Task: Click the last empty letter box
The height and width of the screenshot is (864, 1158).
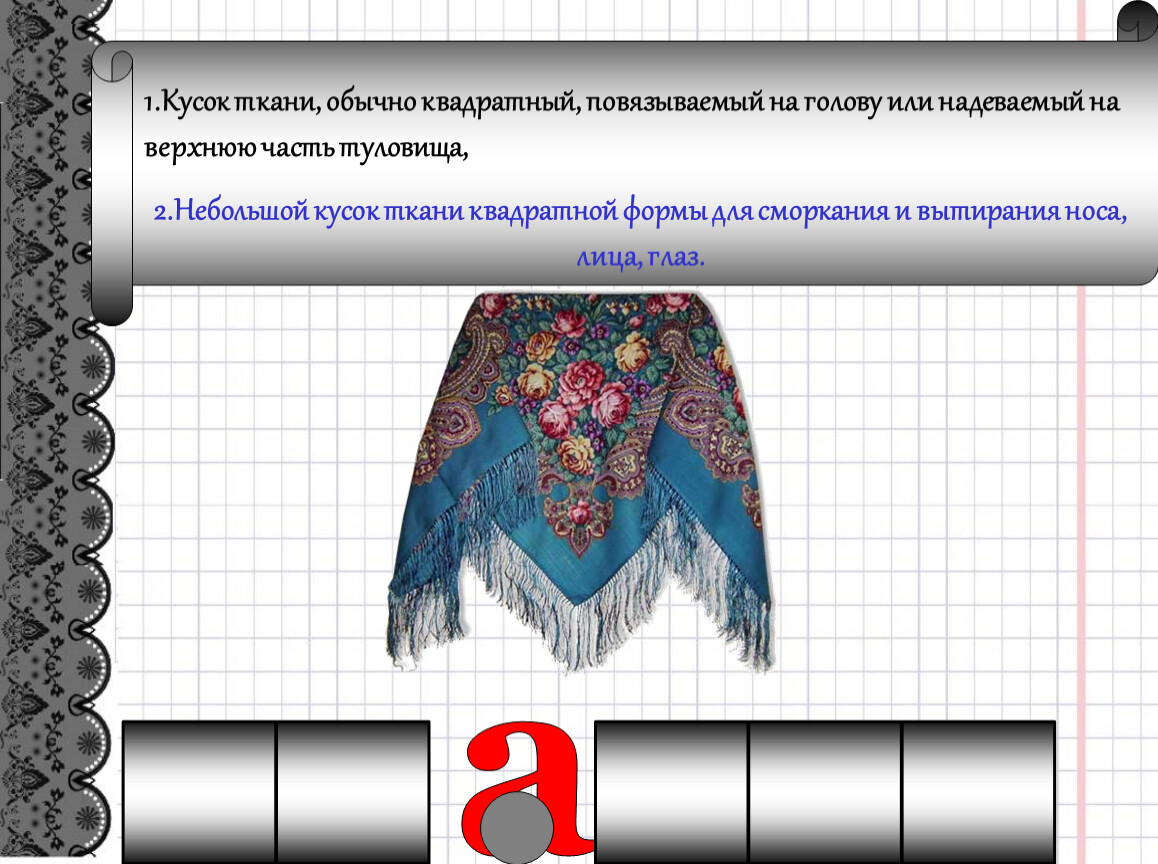Action: pos(979,792)
